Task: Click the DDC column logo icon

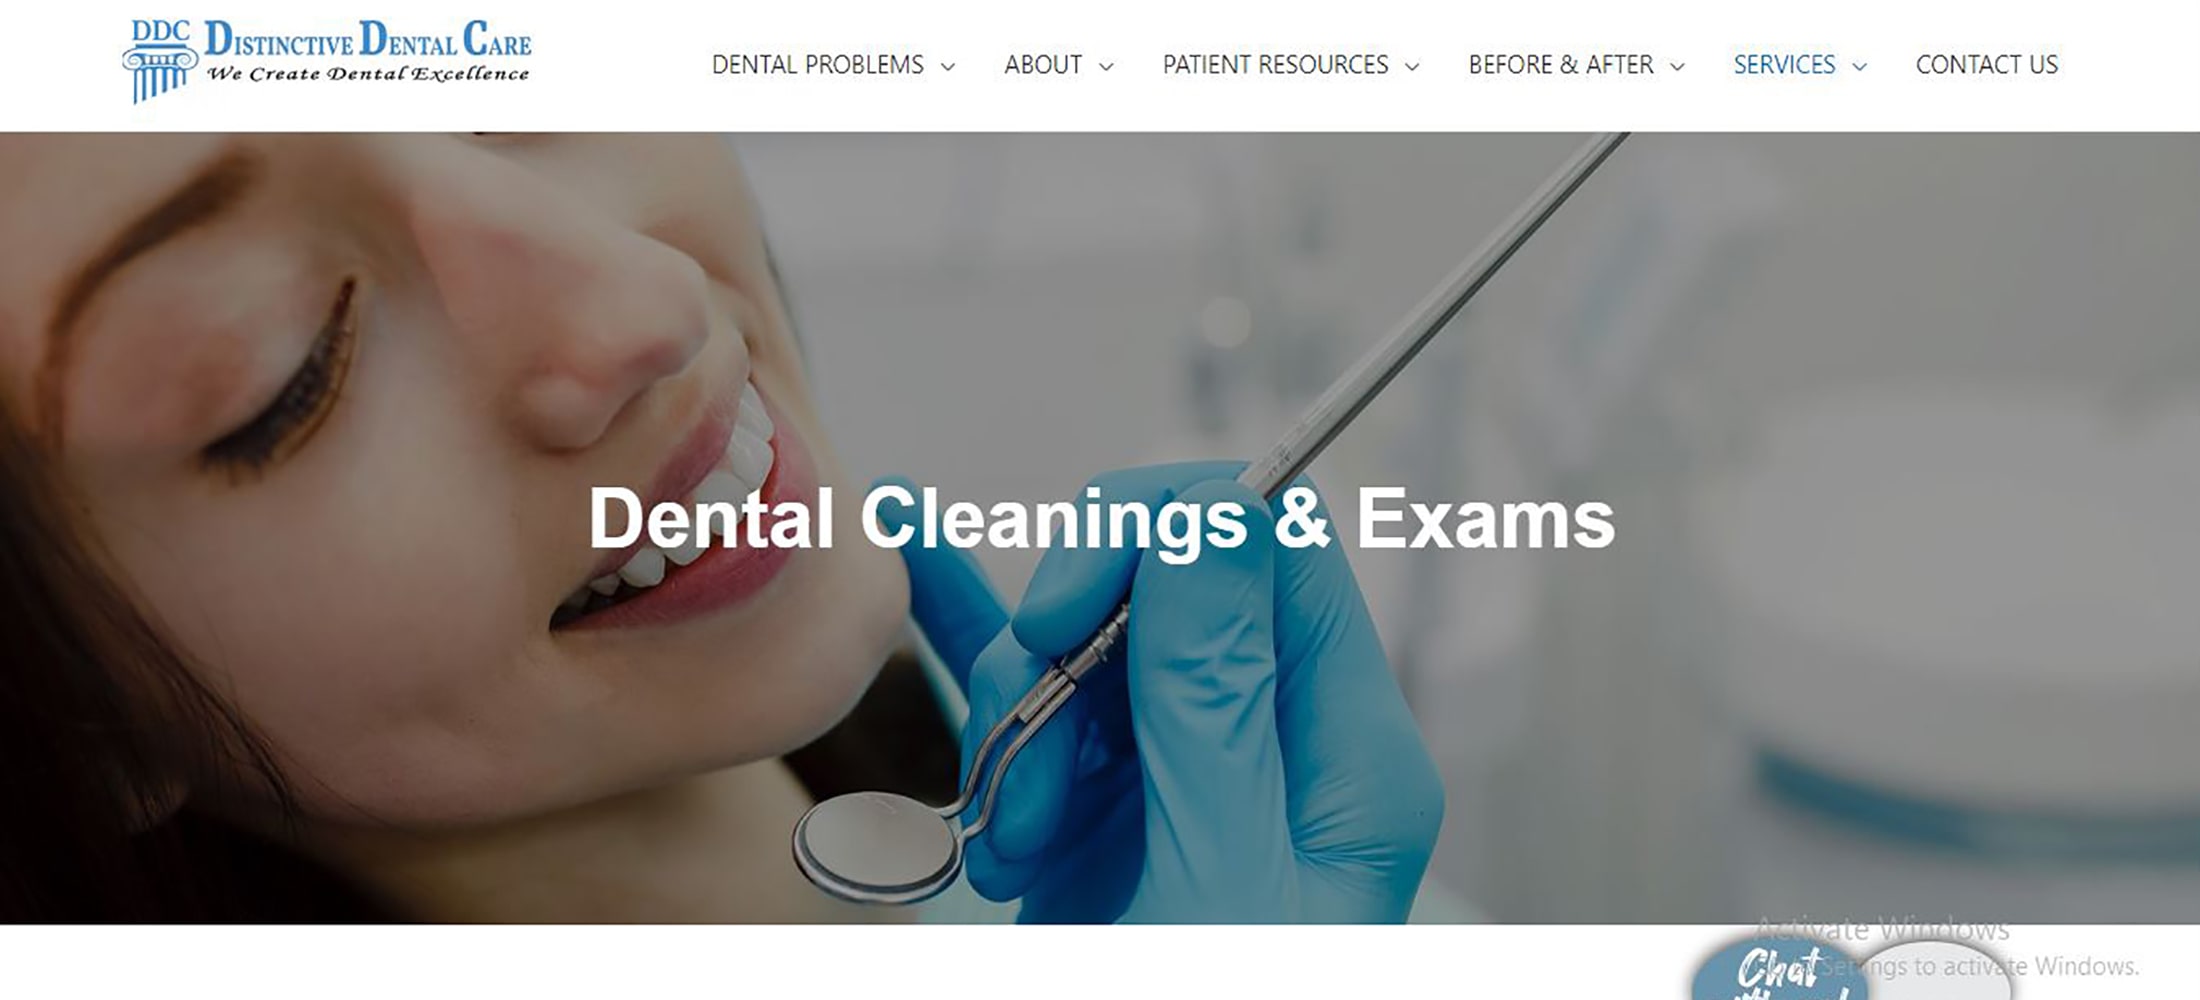Action: click(159, 62)
